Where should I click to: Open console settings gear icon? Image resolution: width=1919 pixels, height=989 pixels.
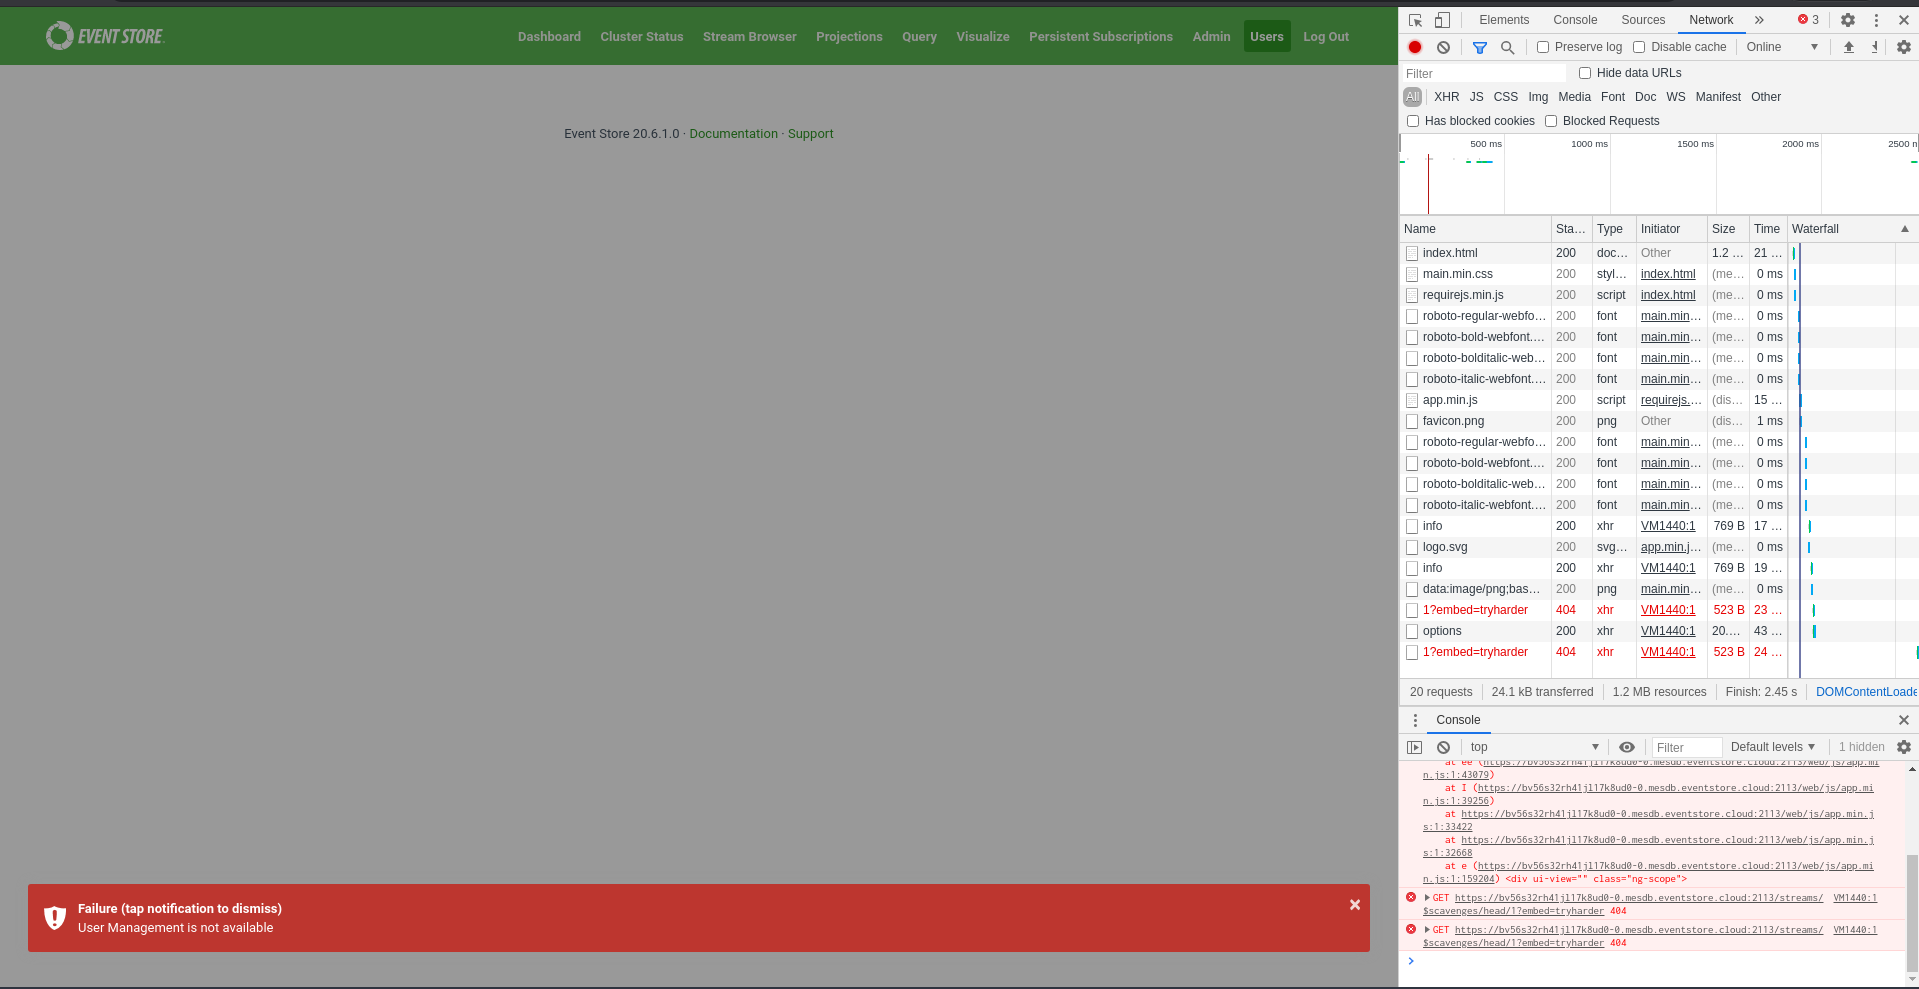coord(1903,747)
